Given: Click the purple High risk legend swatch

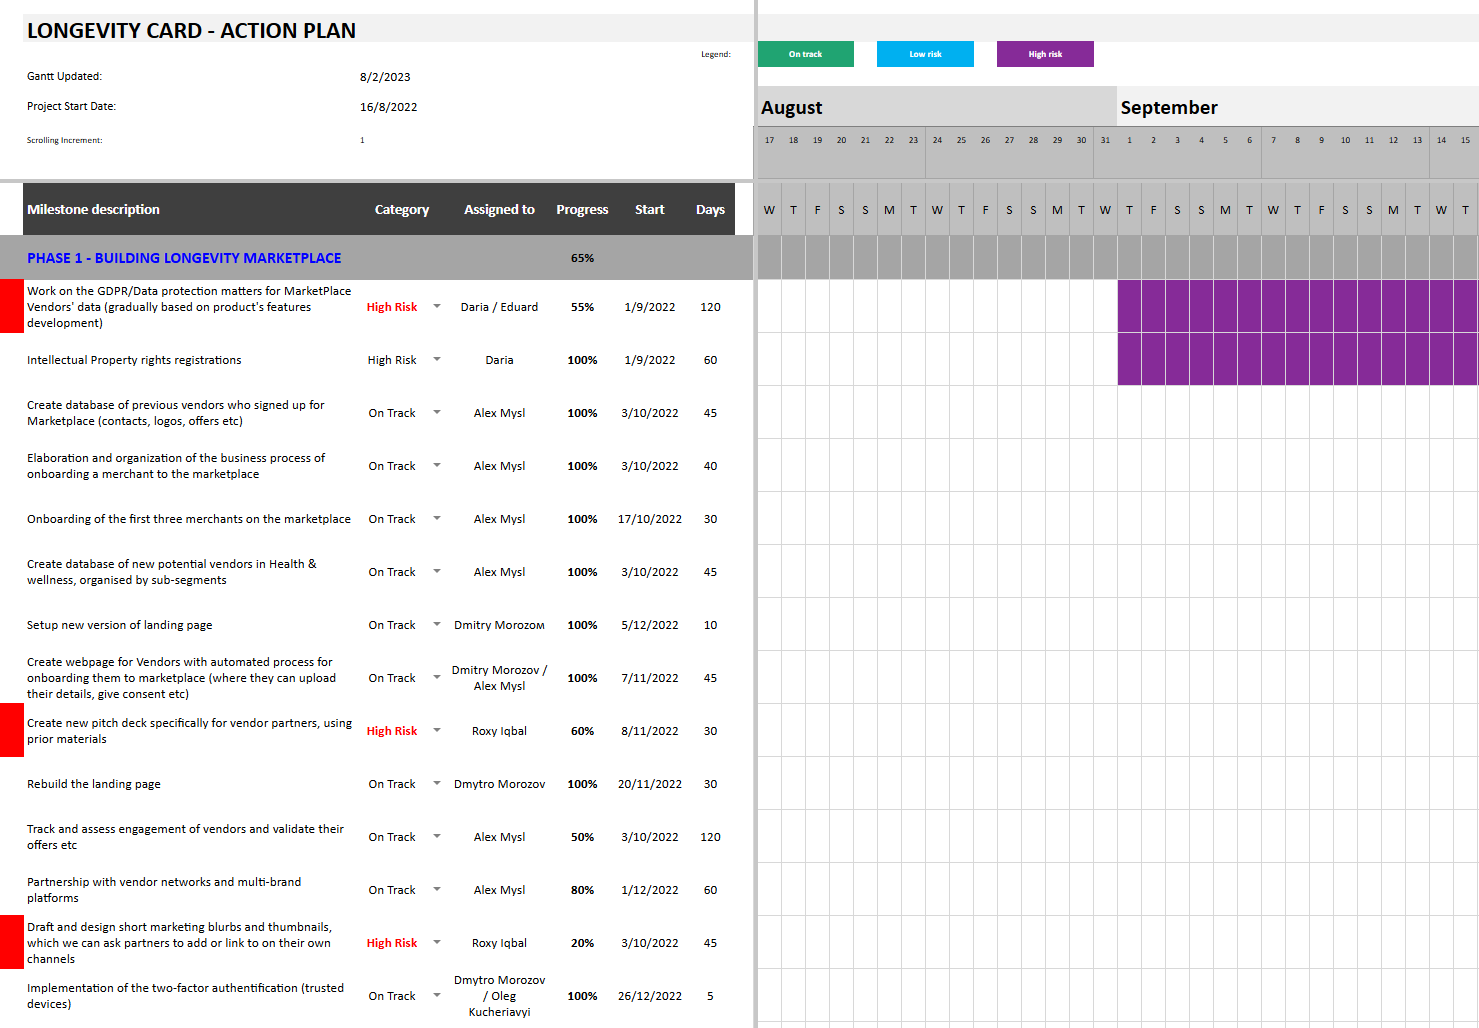Looking at the screenshot, I should 1045,54.
